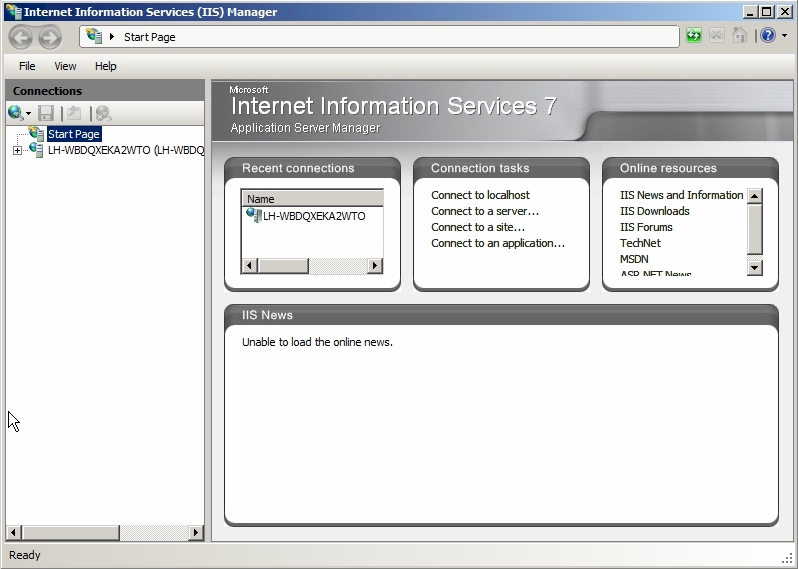Click the Stop icon in the top toolbar
This screenshot has height=569, width=798.
tap(717, 36)
